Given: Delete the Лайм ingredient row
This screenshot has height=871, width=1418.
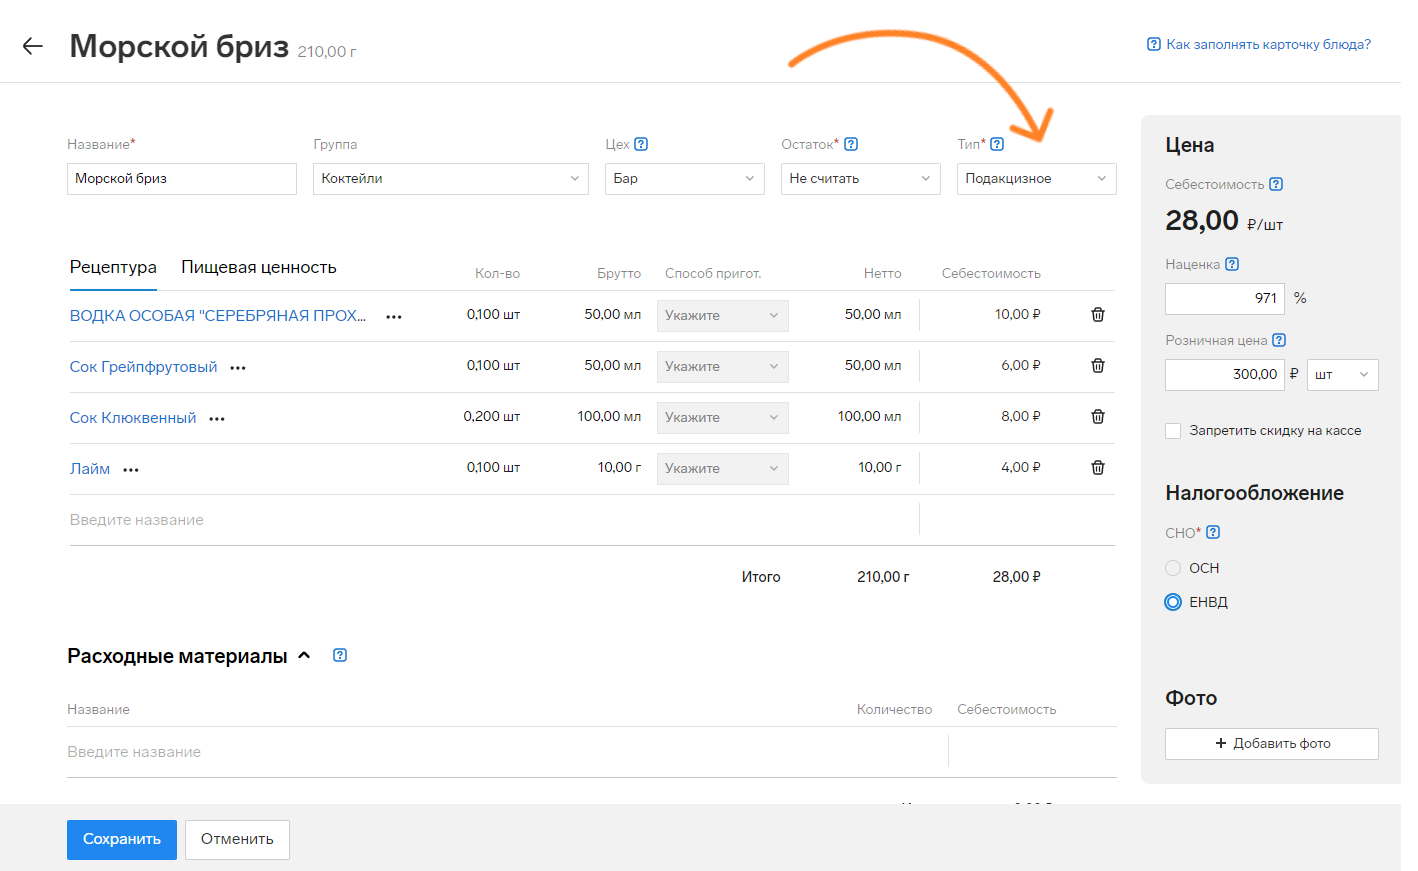Looking at the screenshot, I should (1098, 467).
